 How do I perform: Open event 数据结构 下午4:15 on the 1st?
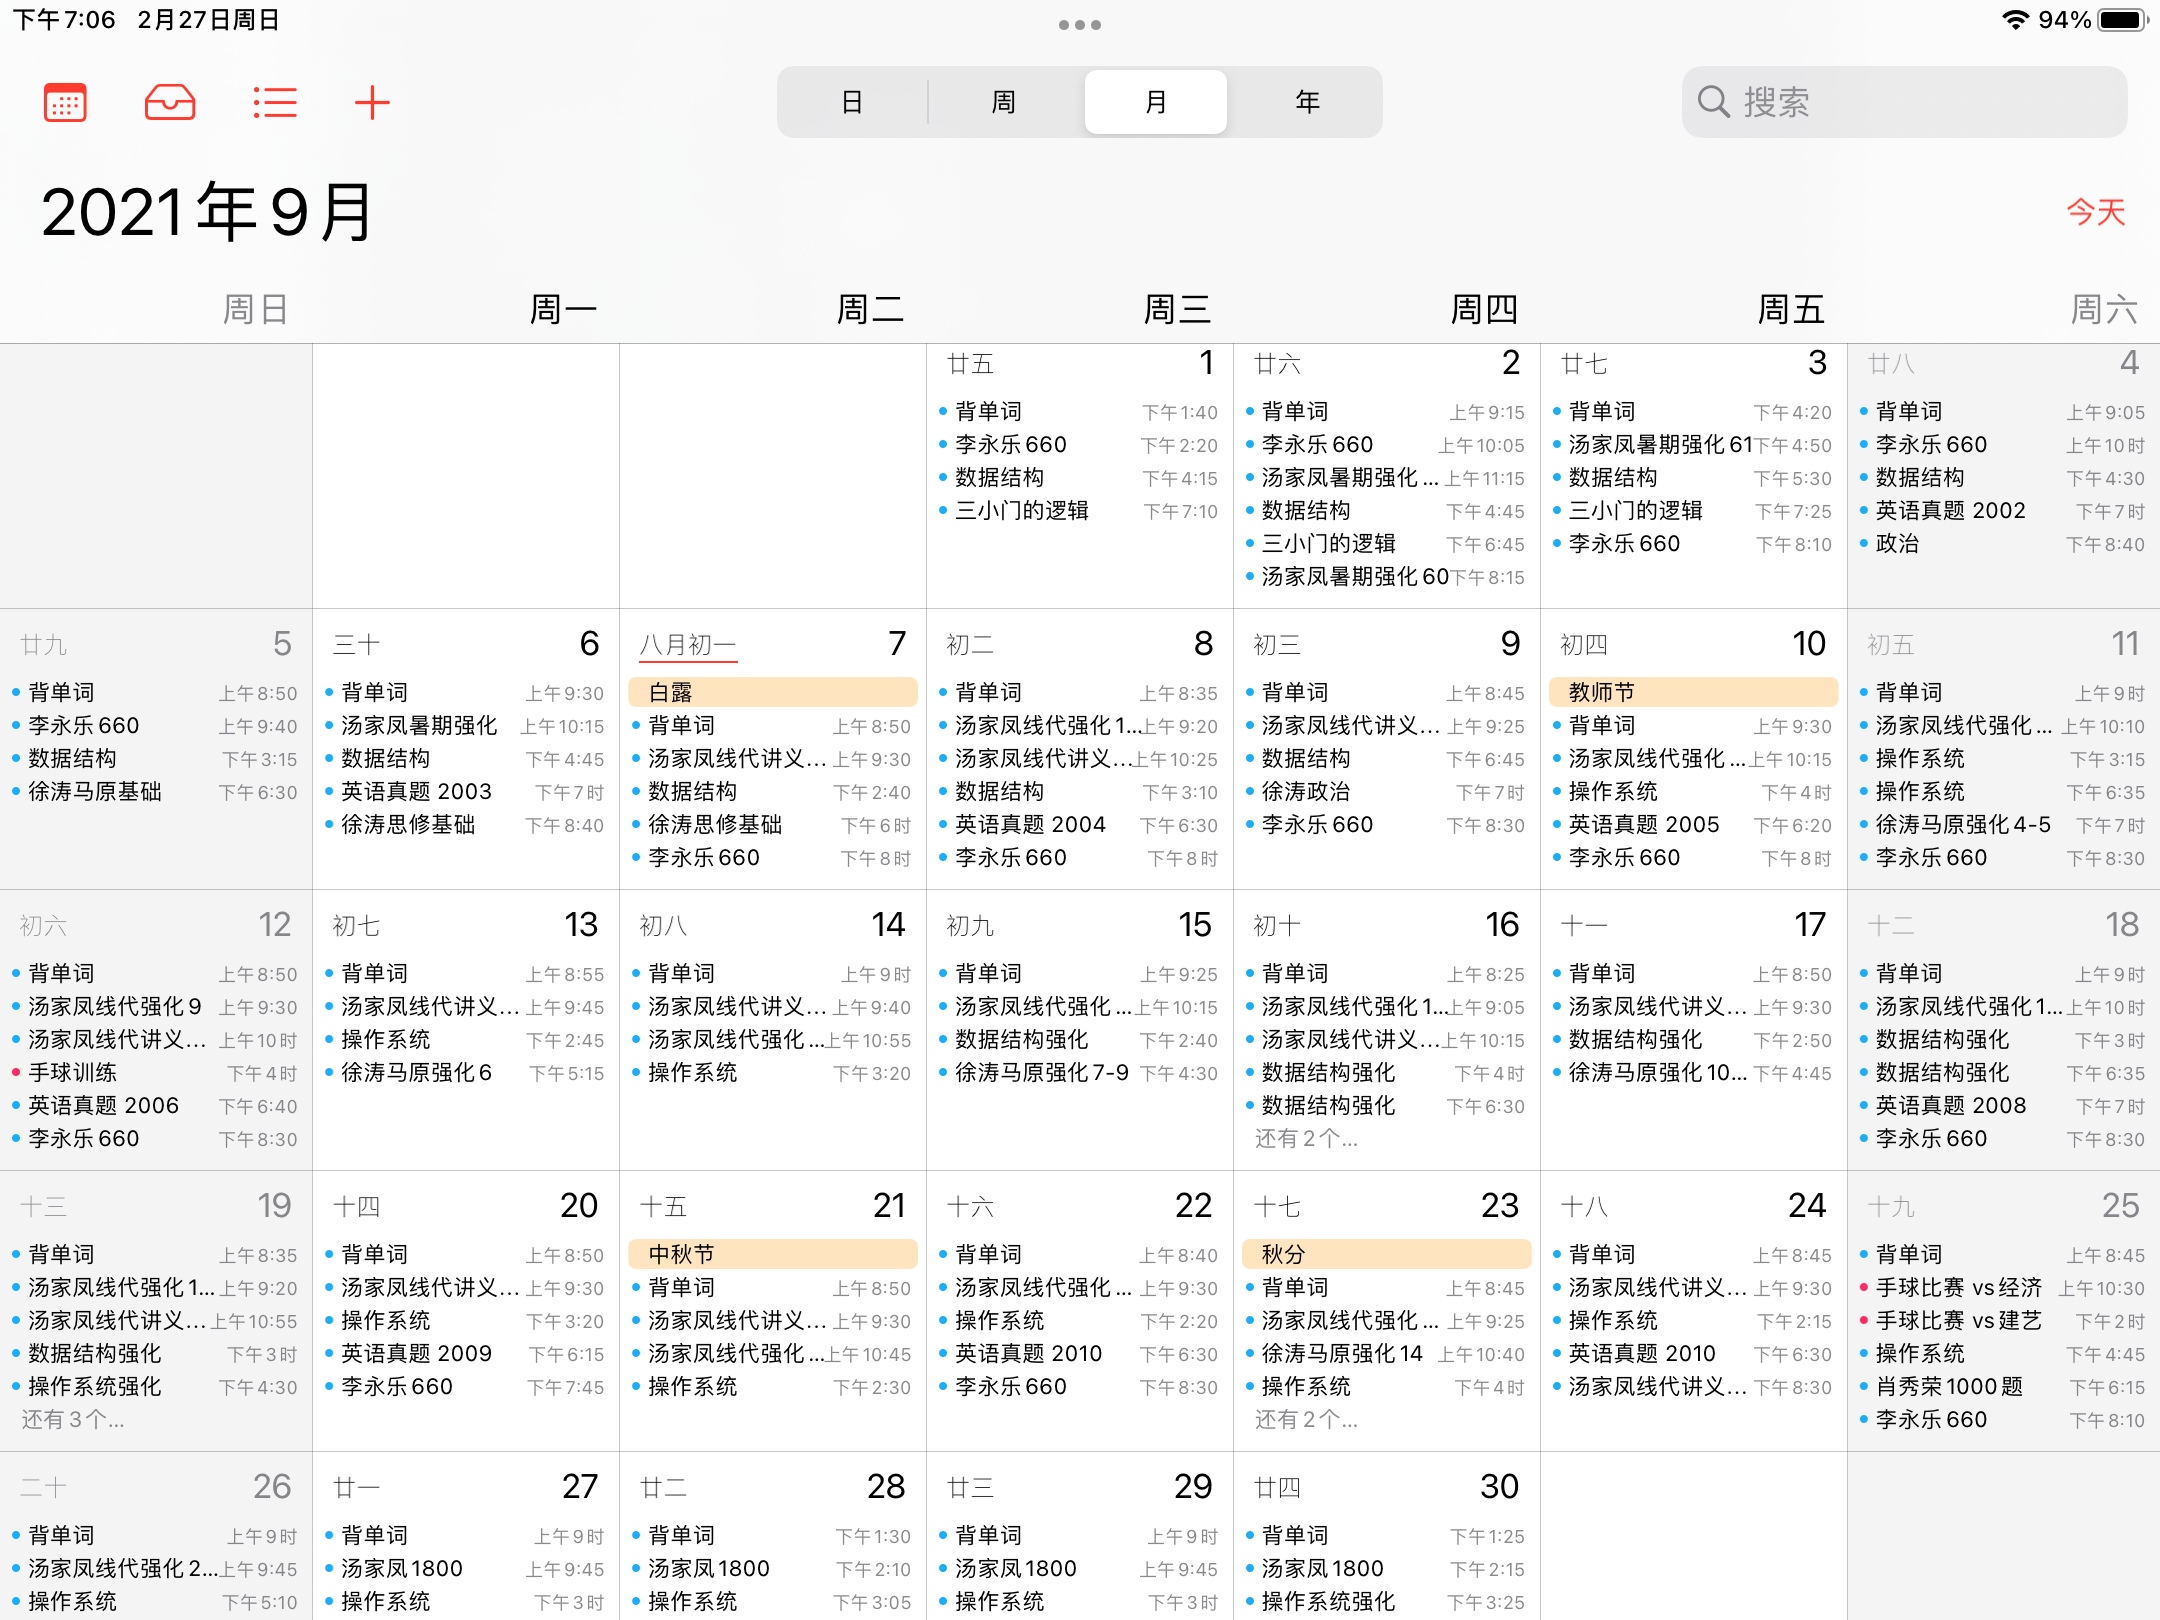(x=1080, y=478)
